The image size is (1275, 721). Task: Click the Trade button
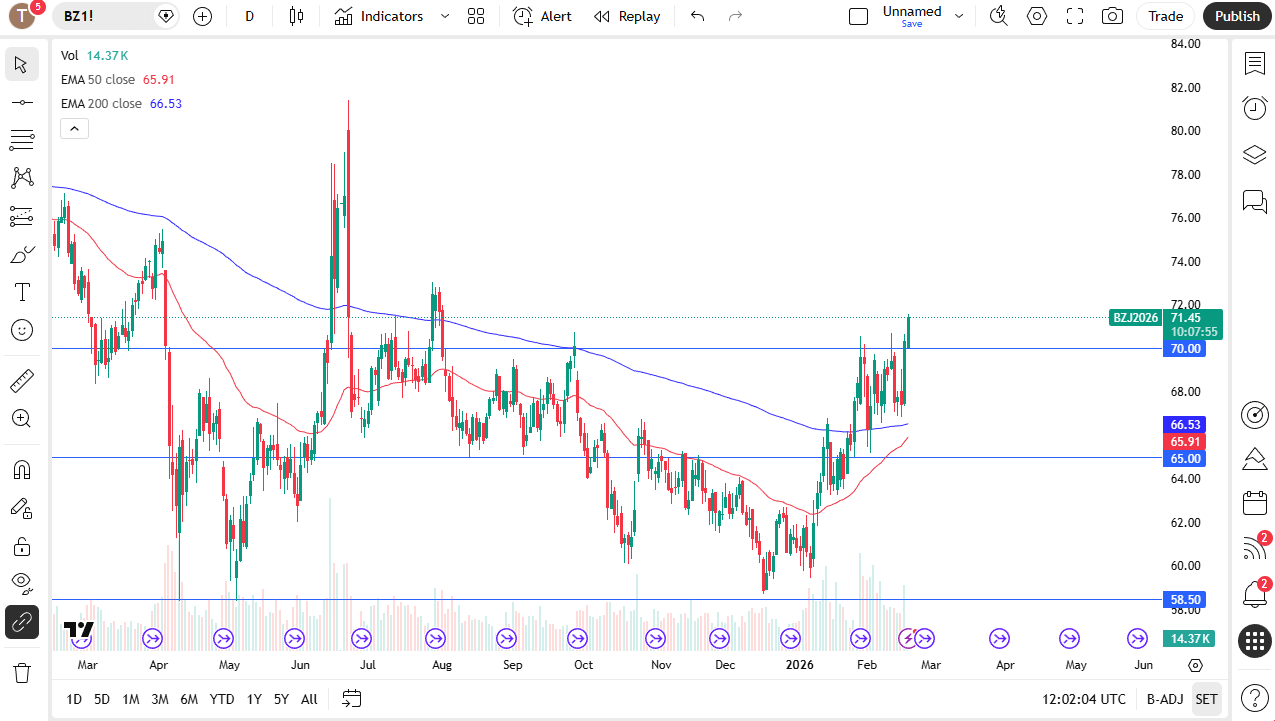coord(1166,16)
